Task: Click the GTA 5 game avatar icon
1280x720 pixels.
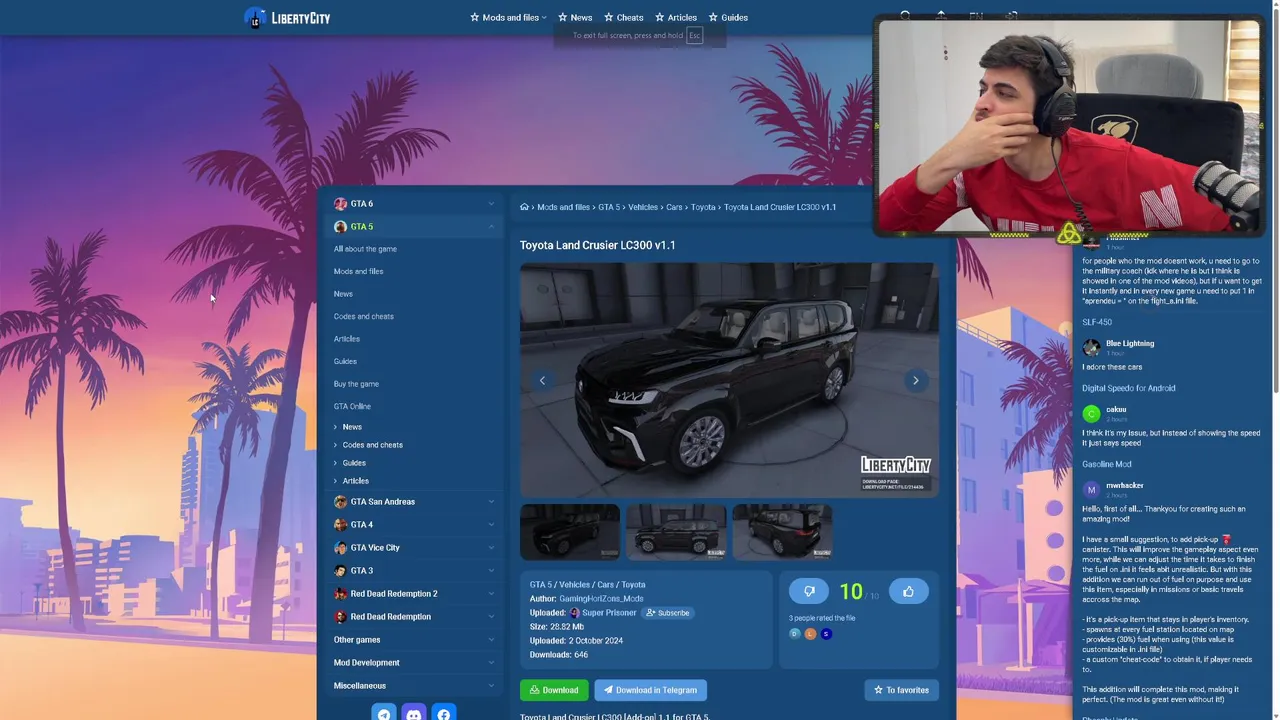Action: (340, 226)
